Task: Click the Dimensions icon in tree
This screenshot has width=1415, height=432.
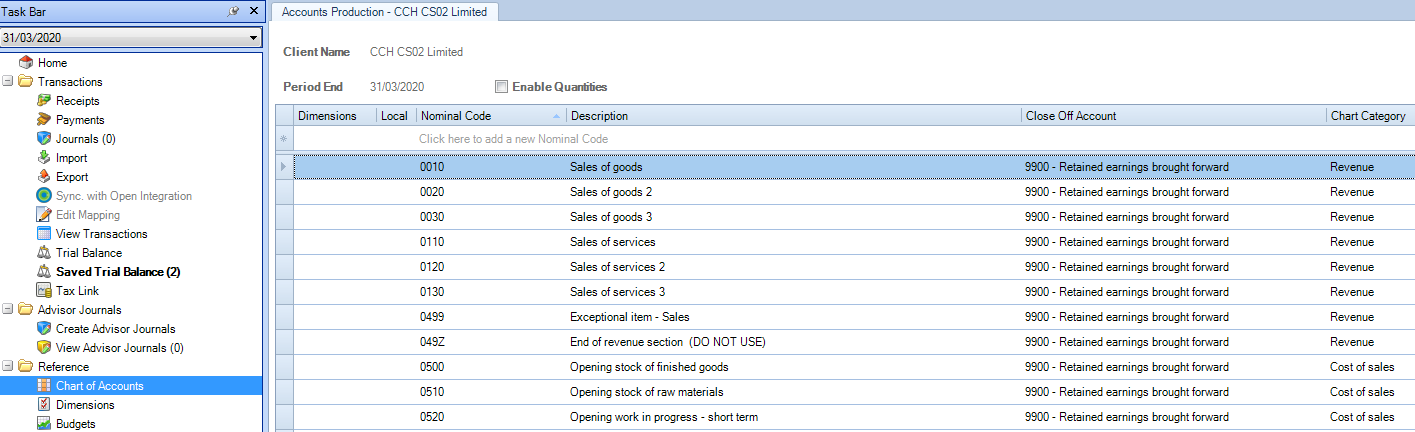Action: point(44,405)
